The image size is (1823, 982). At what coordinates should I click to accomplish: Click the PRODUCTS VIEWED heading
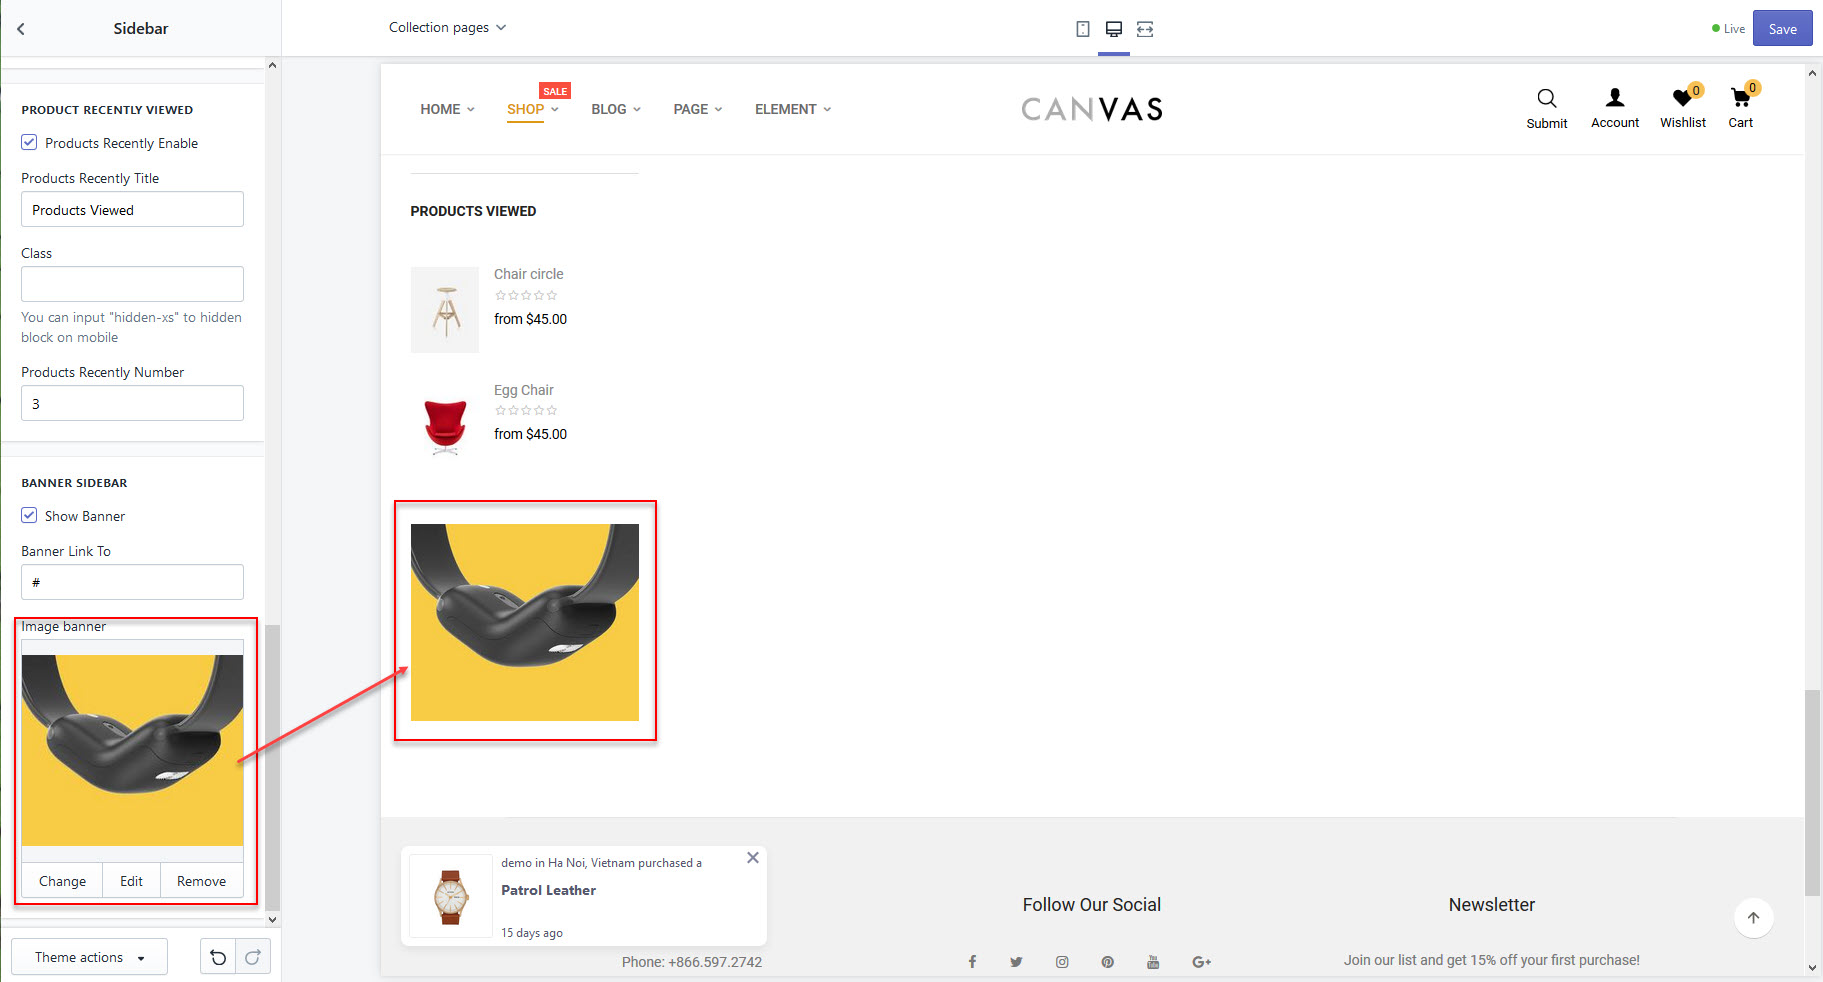click(x=473, y=211)
